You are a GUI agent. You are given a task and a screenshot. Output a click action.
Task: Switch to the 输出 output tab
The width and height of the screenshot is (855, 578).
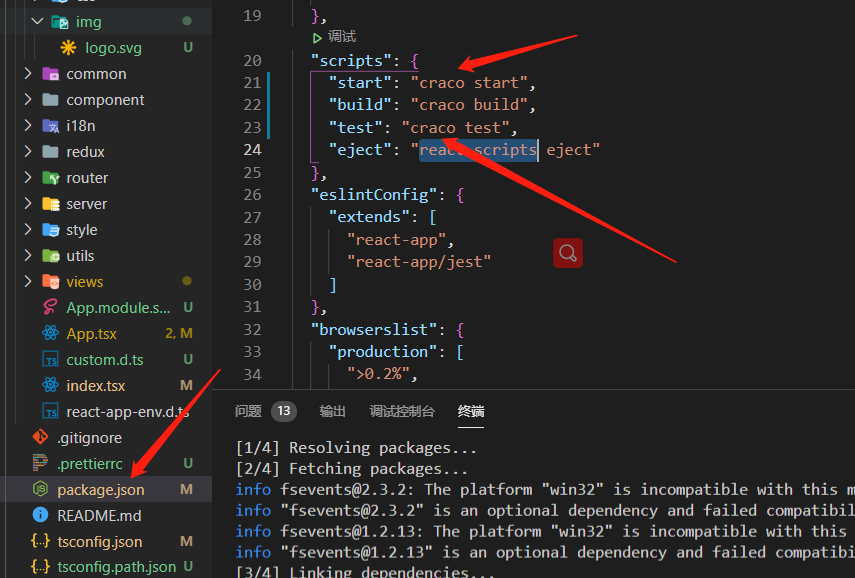[332, 411]
